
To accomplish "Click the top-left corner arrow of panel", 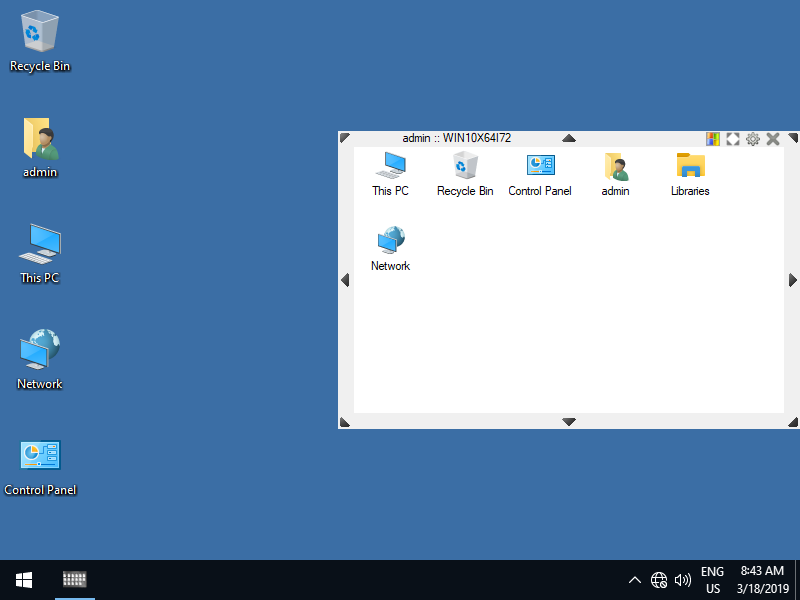I will pos(344,137).
